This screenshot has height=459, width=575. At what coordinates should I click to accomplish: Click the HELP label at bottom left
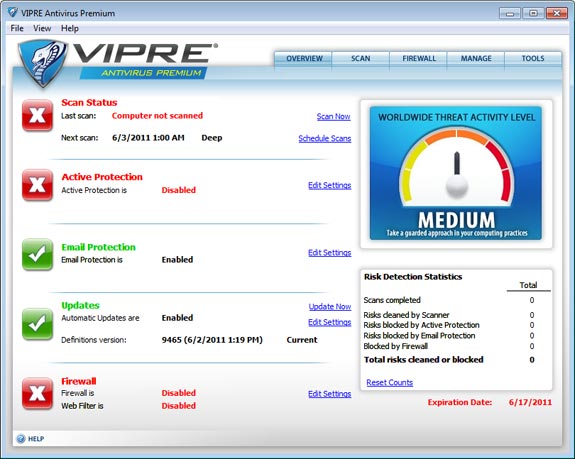pos(36,439)
